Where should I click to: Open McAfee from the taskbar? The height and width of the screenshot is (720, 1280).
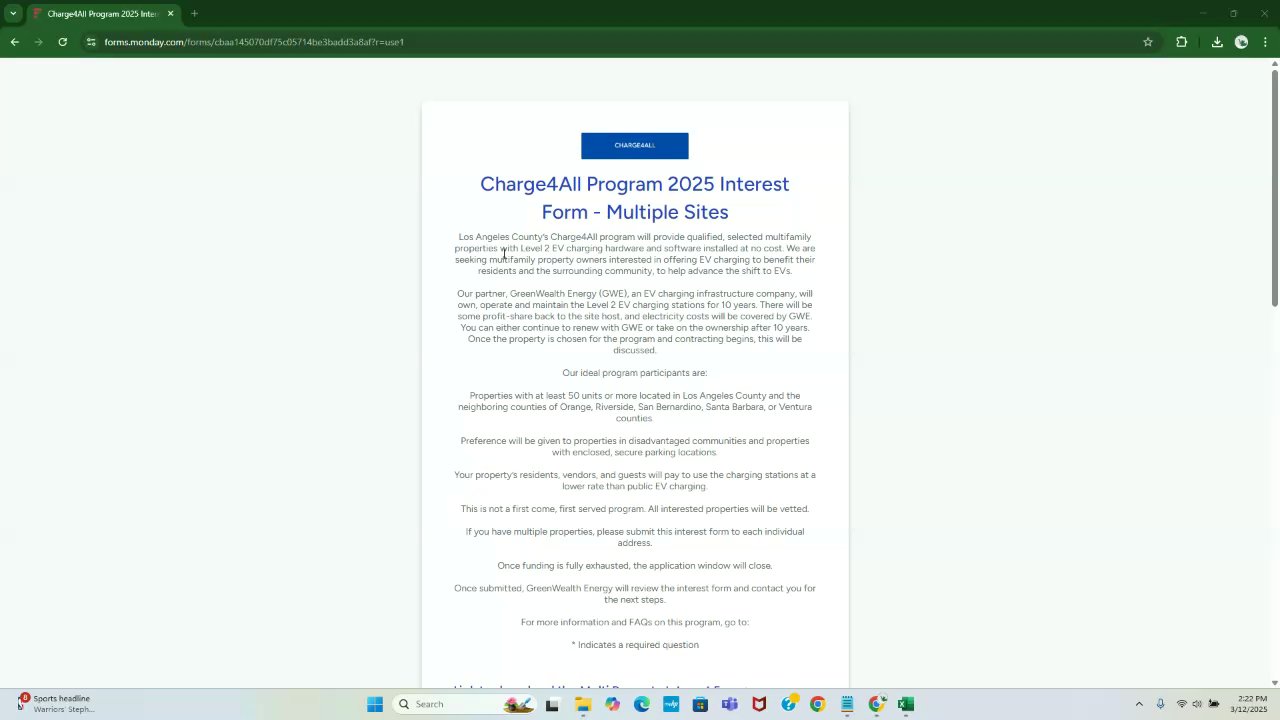pos(759,704)
